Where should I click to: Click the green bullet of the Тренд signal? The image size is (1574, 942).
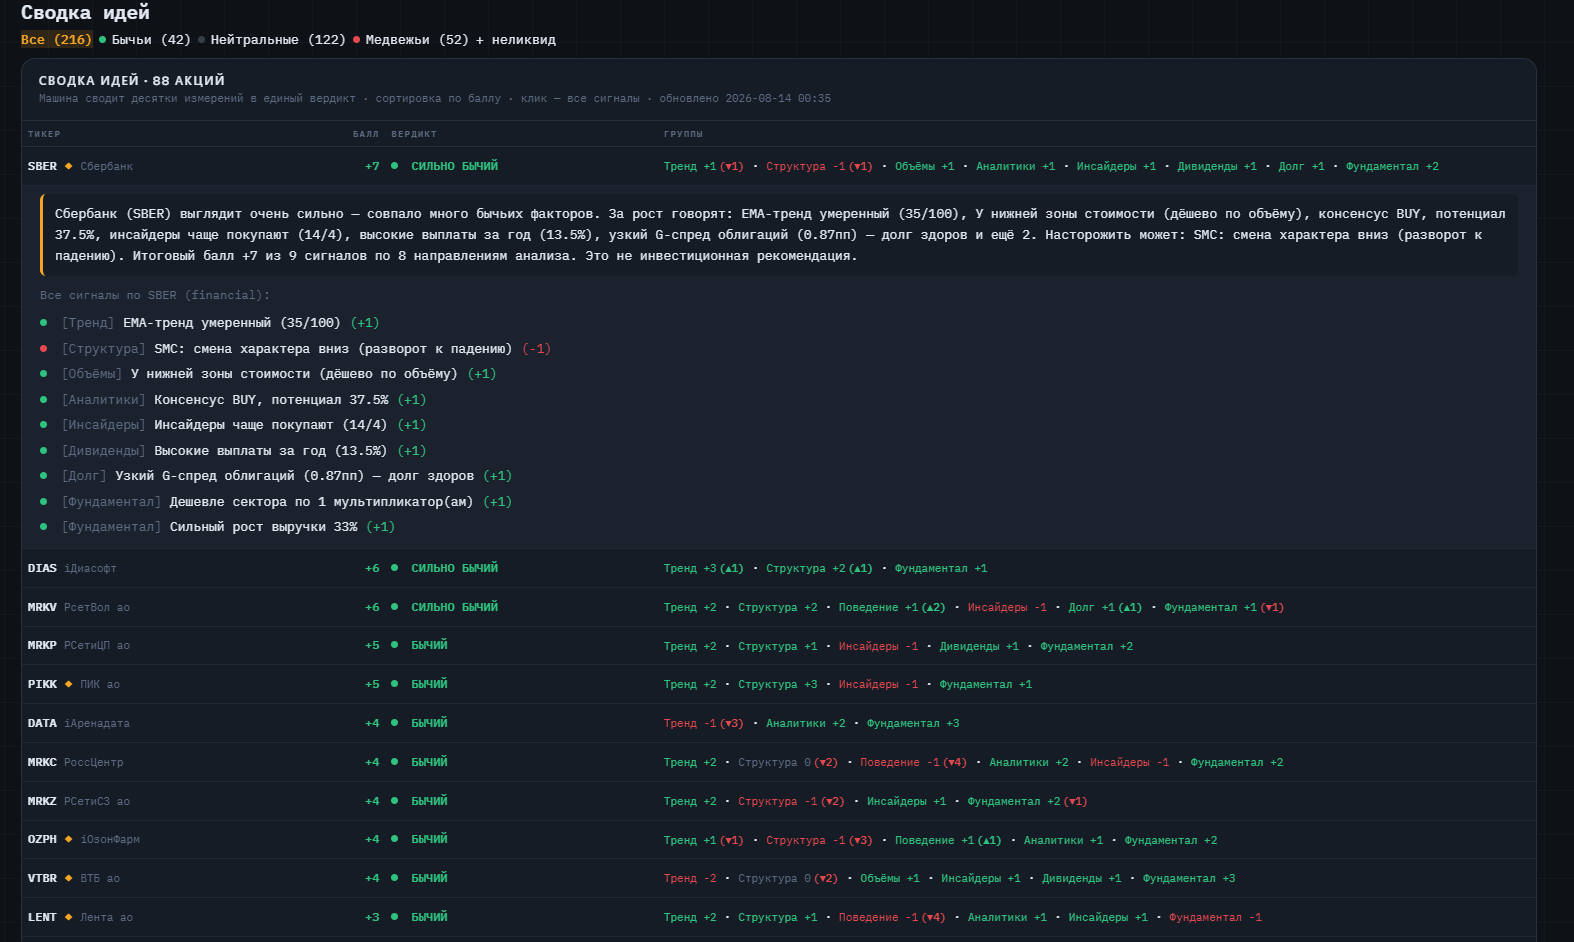coord(44,323)
